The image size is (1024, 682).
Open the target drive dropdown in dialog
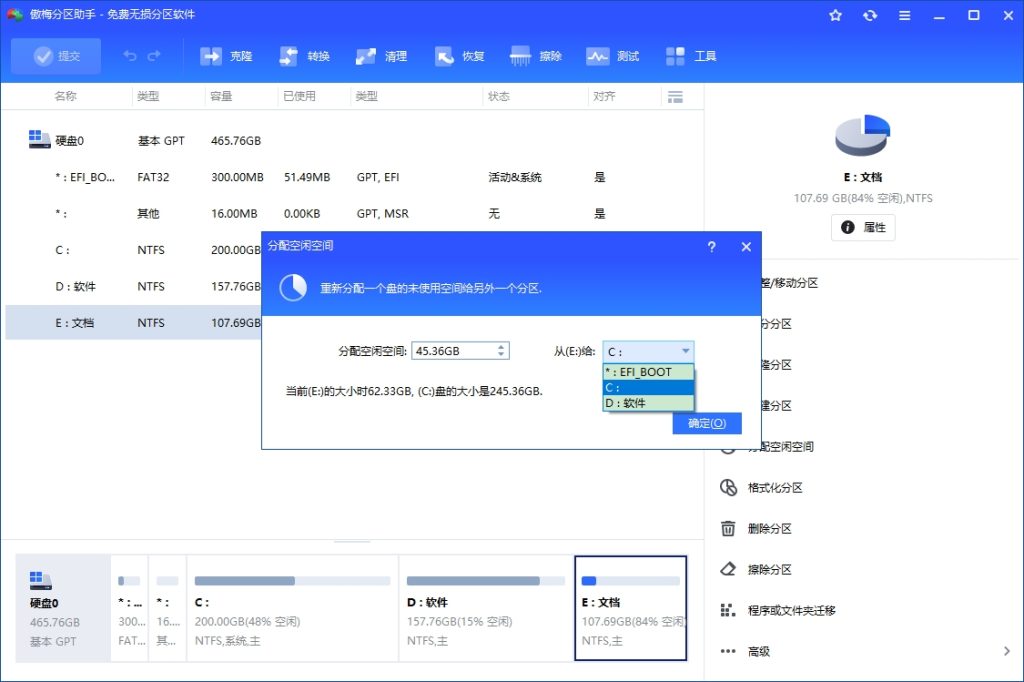(x=687, y=350)
